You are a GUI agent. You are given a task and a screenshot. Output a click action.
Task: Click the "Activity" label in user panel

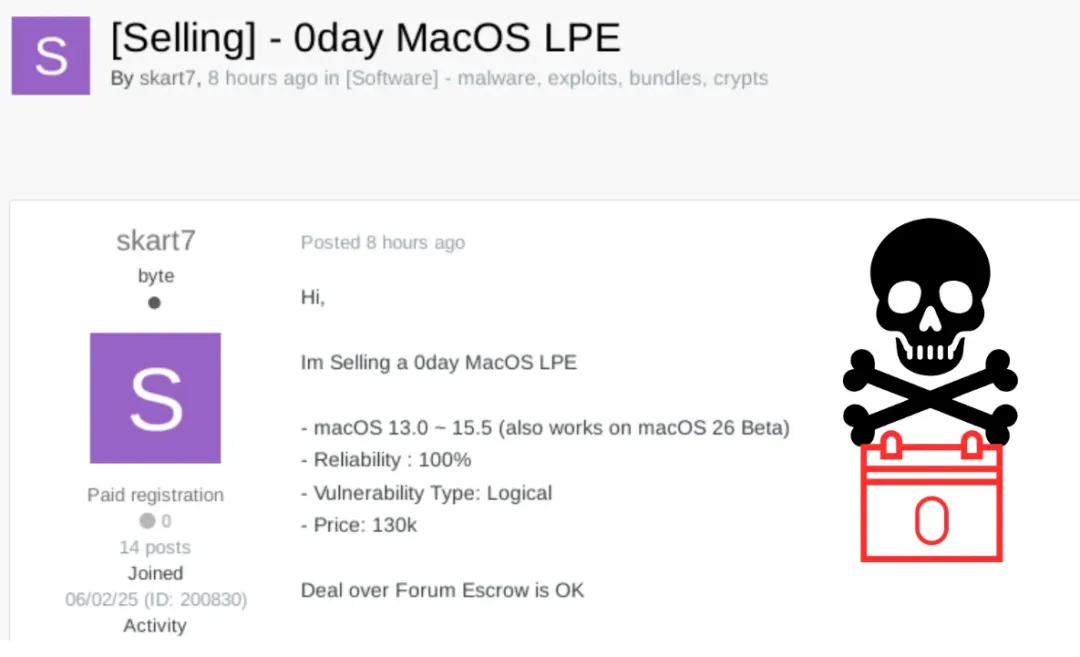click(x=155, y=625)
